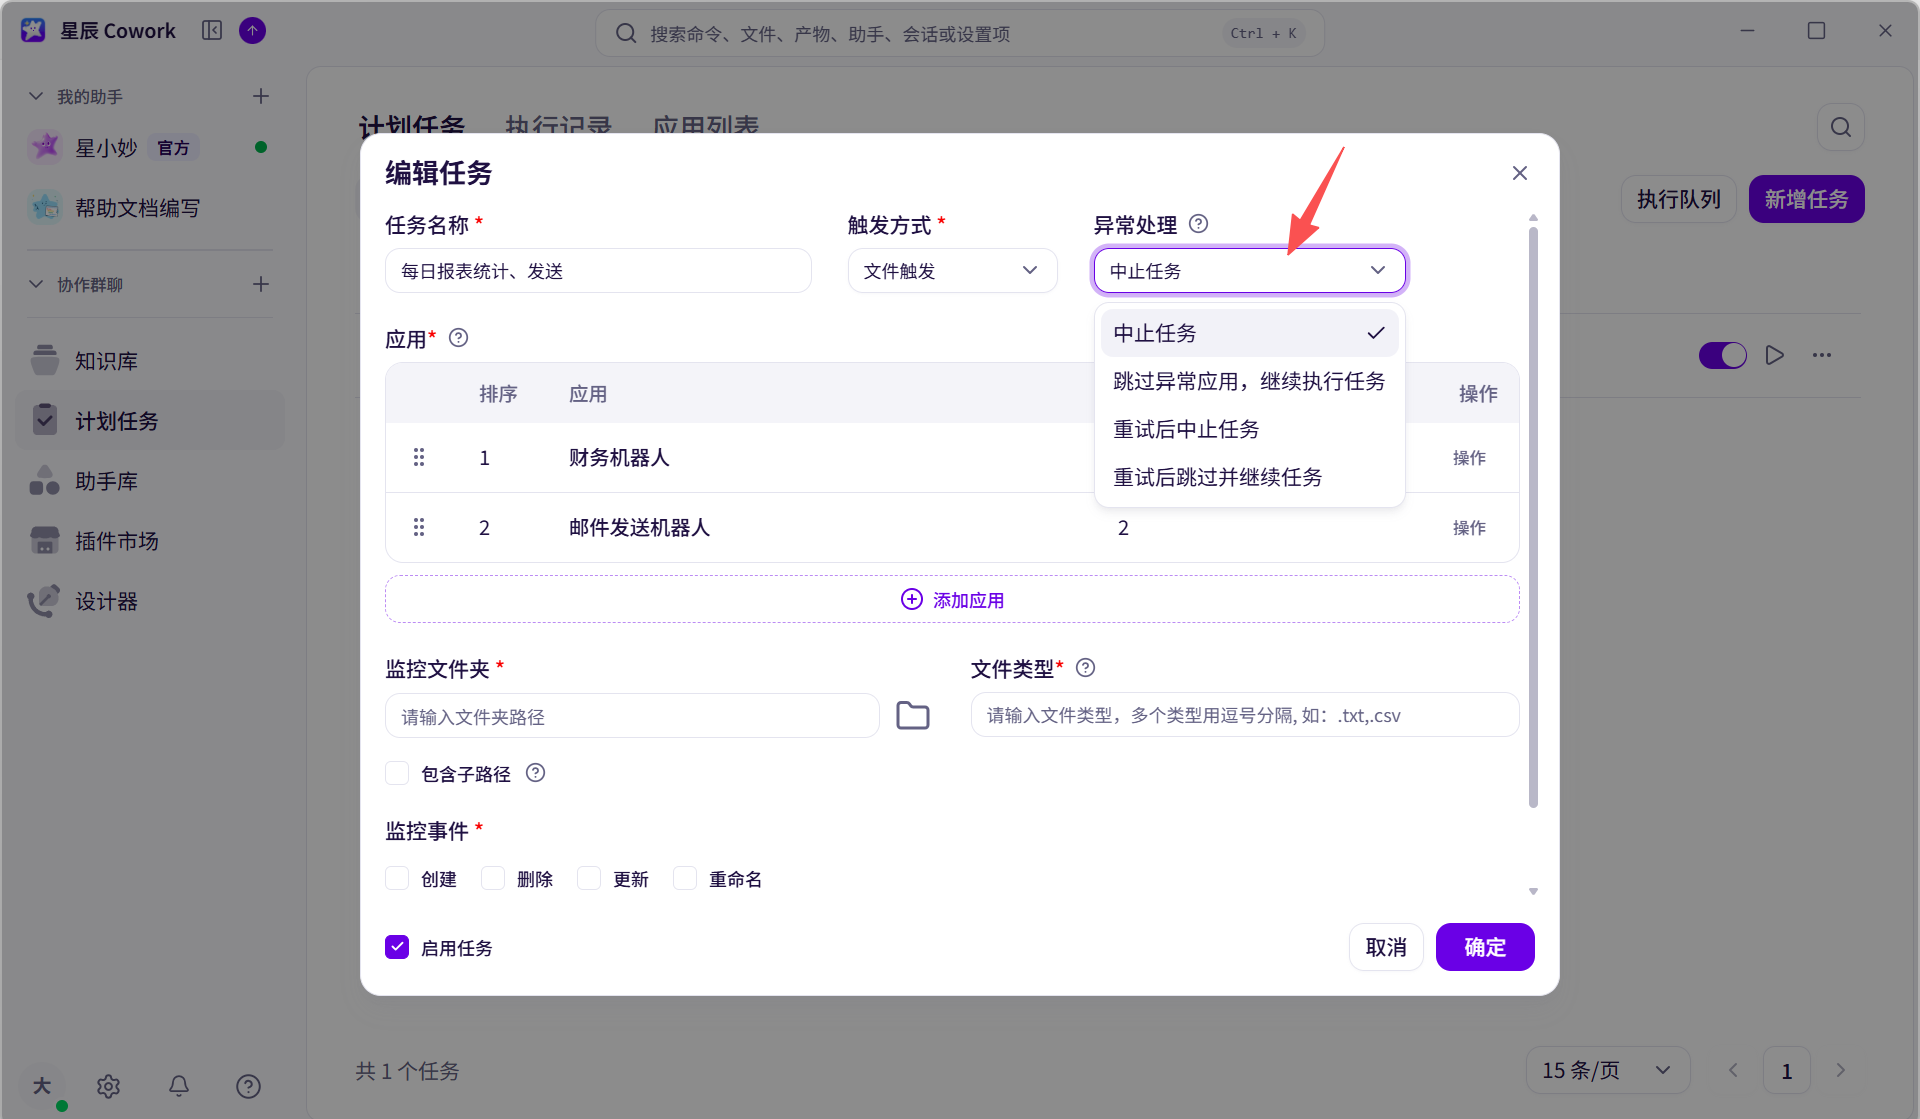Check the 重命名 event checkbox
Image resolution: width=1920 pixels, height=1119 pixels.
click(685, 878)
